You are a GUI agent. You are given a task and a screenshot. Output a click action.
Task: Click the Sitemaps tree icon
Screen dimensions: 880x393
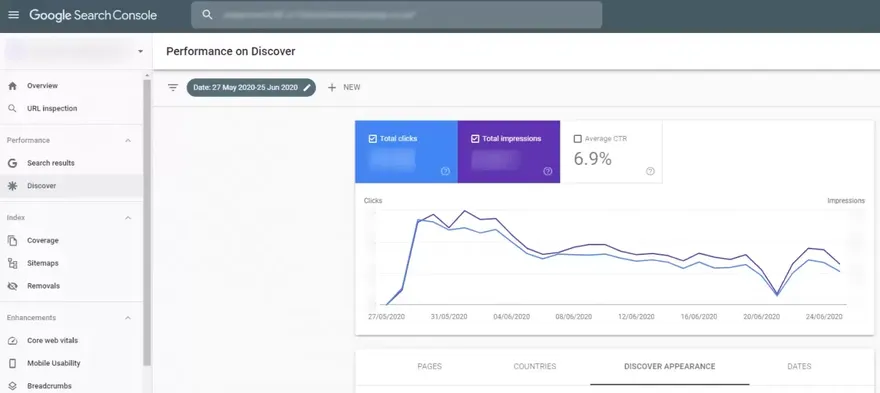[12, 263]
